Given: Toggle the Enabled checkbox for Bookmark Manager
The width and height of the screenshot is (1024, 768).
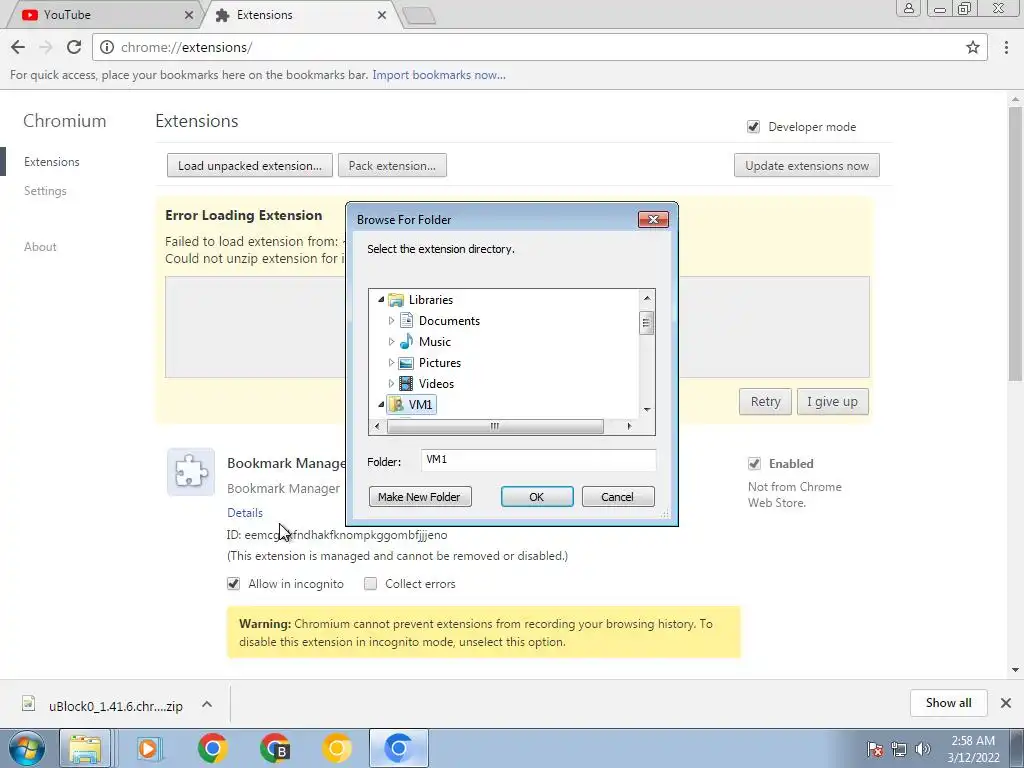Looking at the screenshot, I should [x=754, y=464].
